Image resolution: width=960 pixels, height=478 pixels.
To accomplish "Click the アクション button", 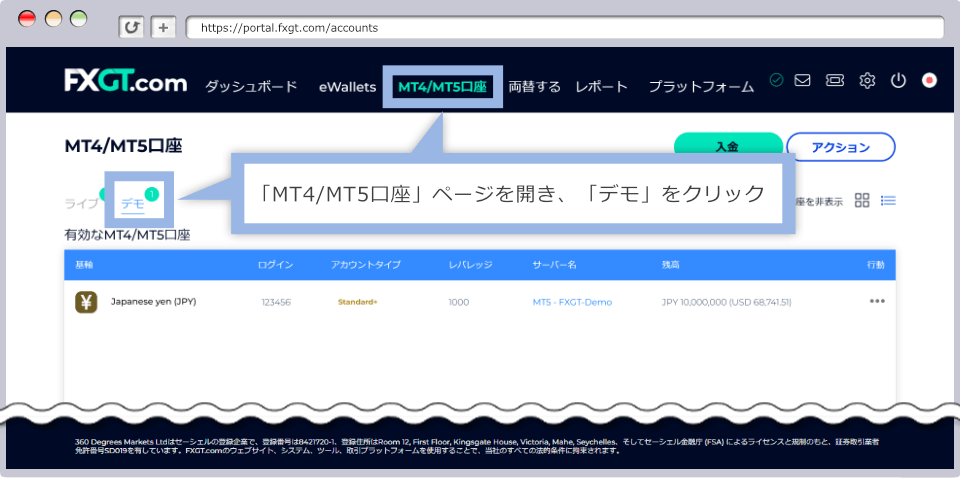I will coord(841,147).
